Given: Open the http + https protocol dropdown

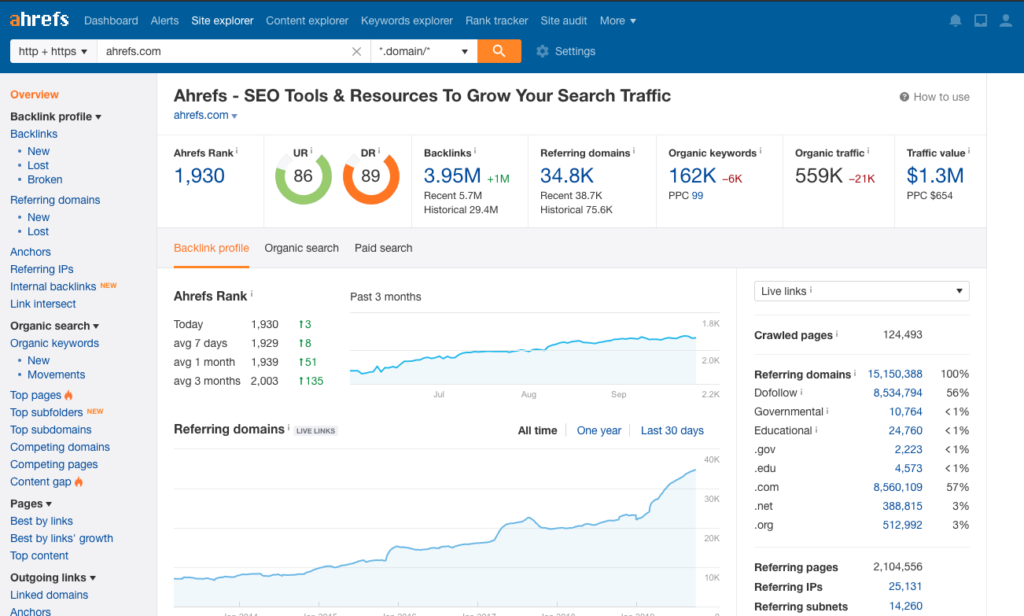Looking at the screenshot, I should [53, 51].
